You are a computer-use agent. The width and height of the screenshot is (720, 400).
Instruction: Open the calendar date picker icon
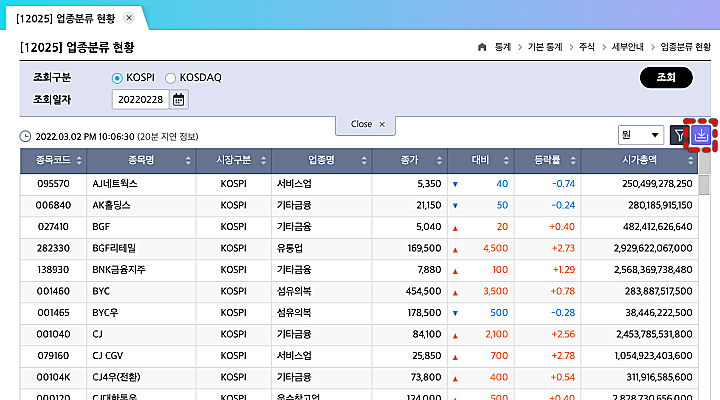tap(179, 100)
